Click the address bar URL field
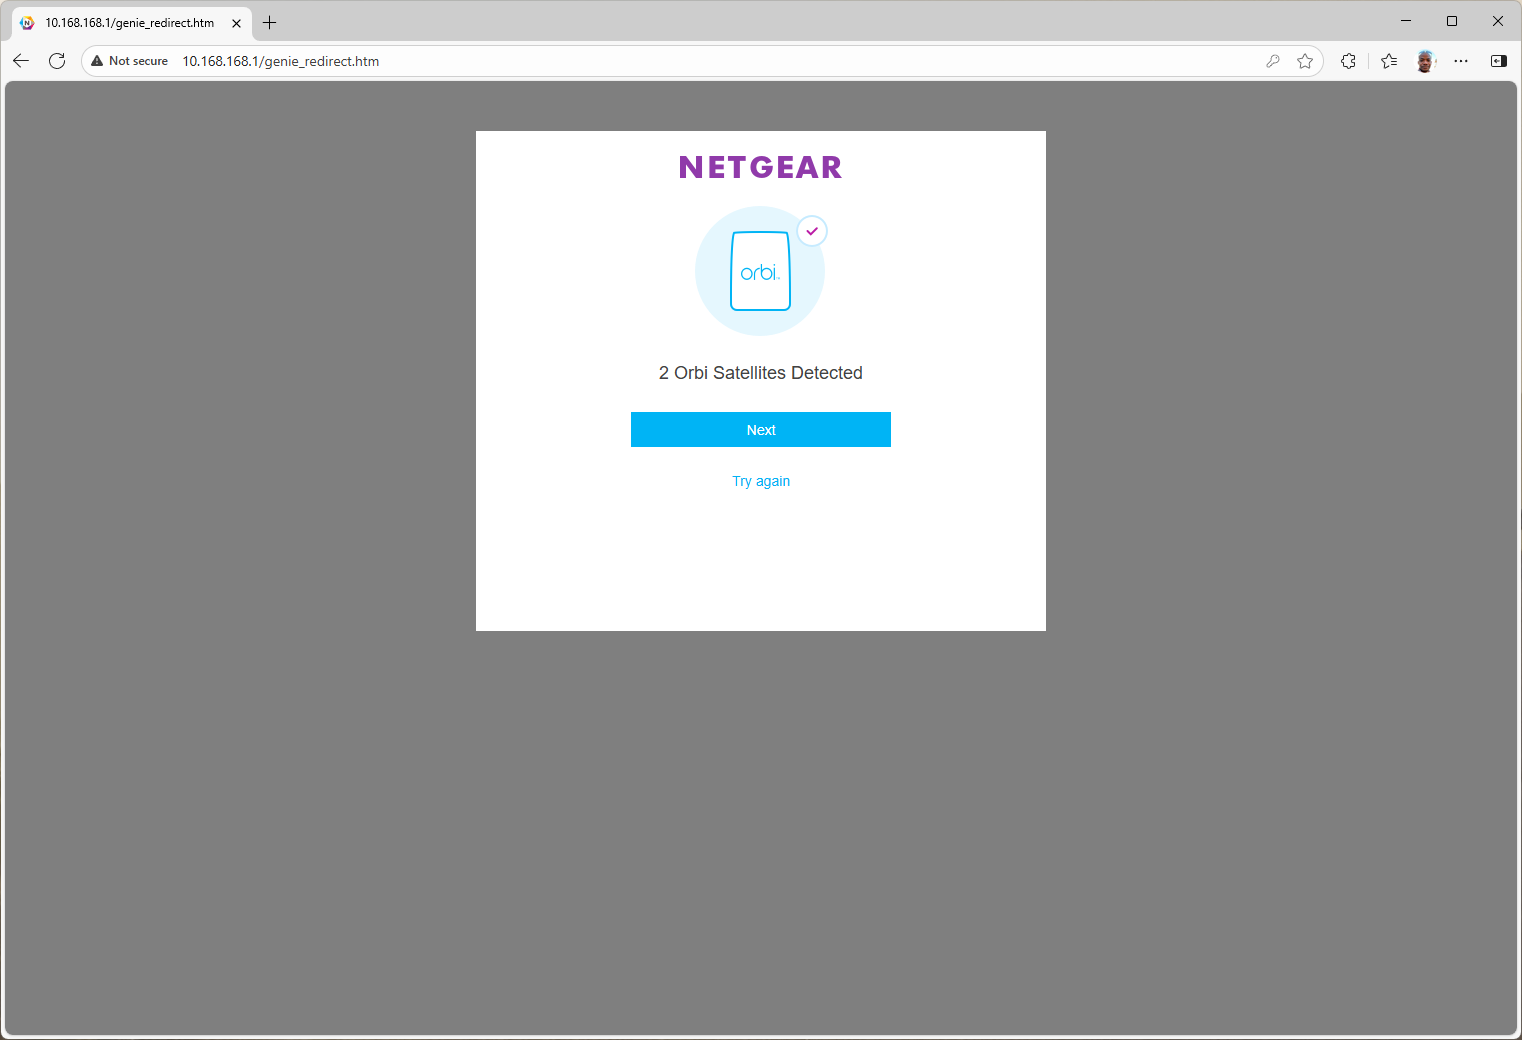 (700, 61)
